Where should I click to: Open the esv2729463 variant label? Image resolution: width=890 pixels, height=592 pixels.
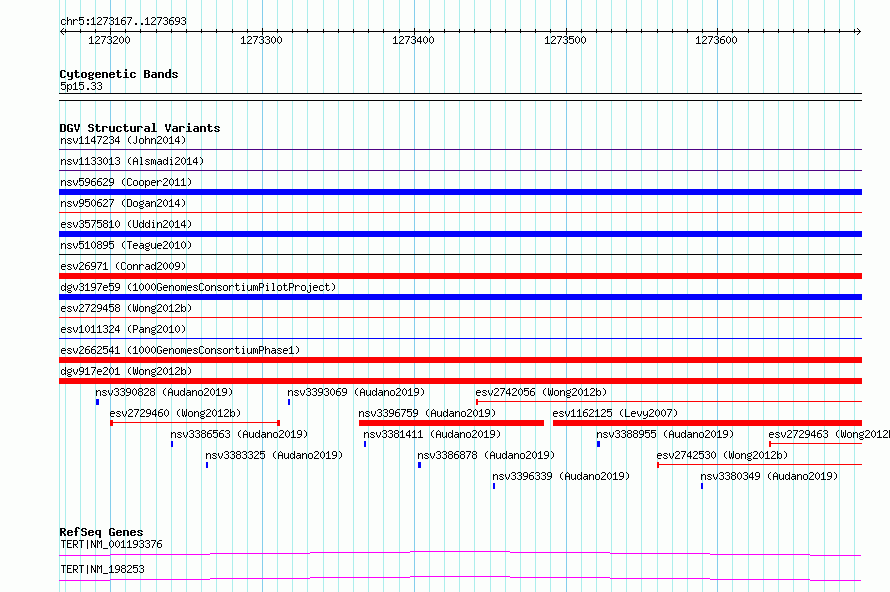829,434
